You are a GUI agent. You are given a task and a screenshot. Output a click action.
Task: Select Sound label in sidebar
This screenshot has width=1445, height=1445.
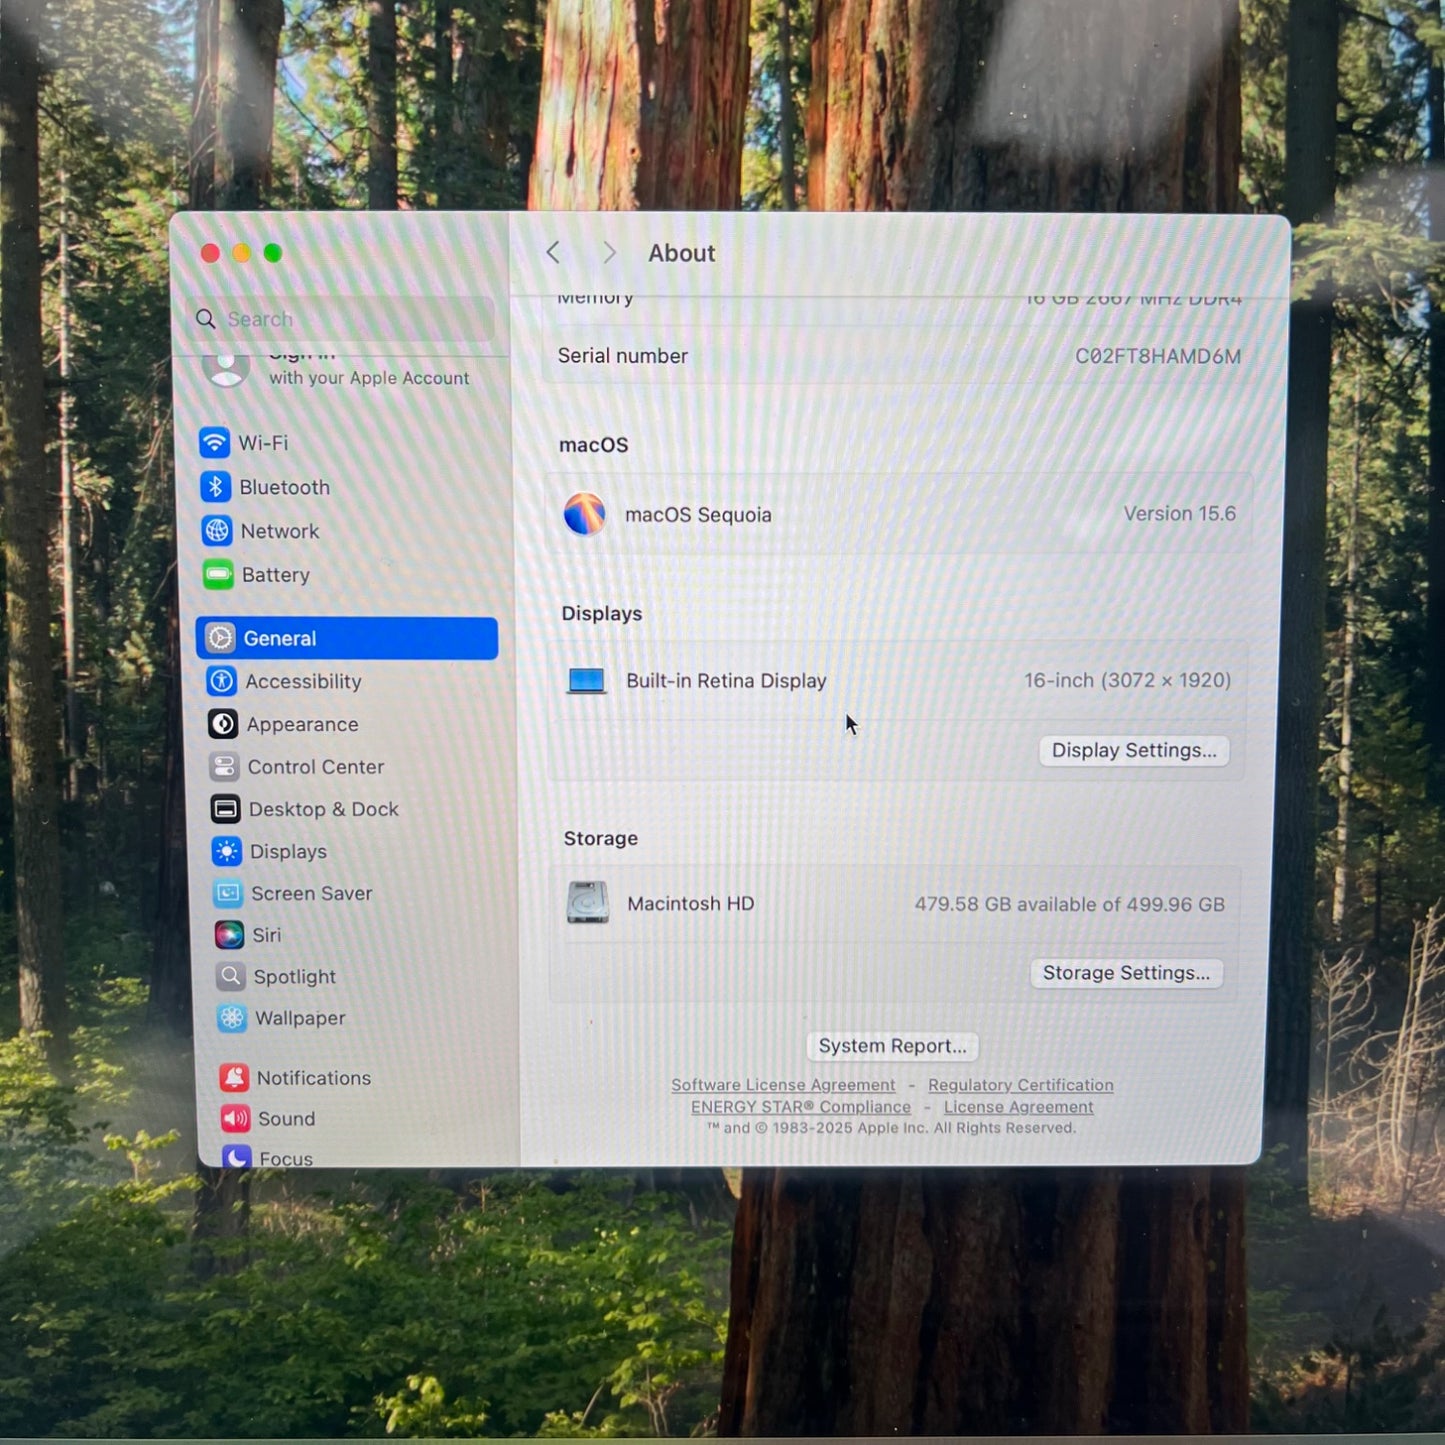pyautogui.click(x=287, y=1119)
